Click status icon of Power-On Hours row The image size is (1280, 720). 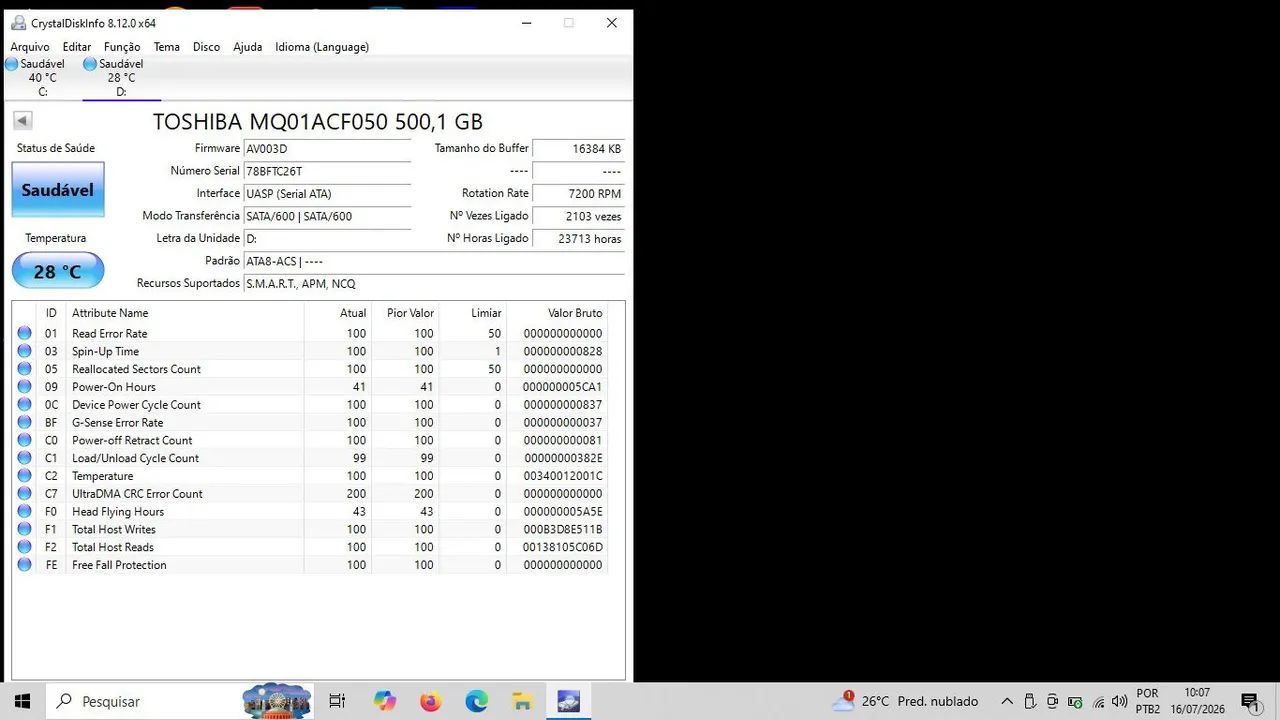[24, 387]
